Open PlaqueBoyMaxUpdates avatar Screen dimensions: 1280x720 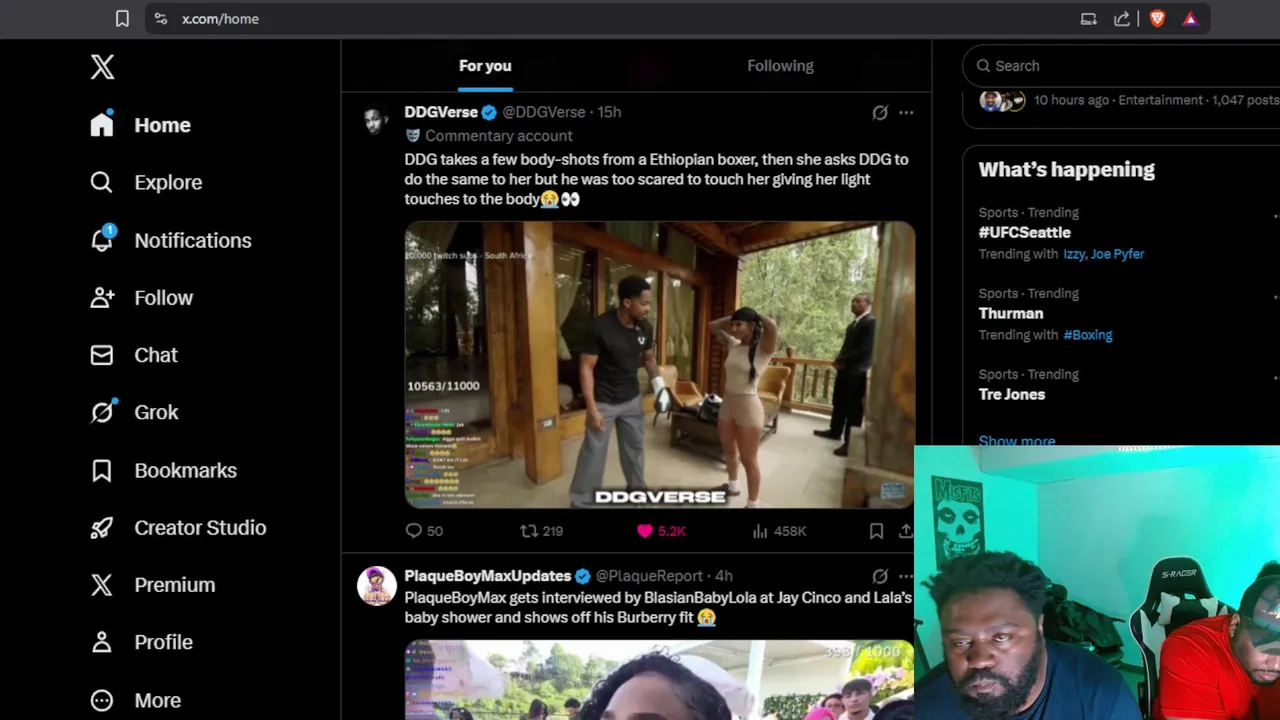376,586
